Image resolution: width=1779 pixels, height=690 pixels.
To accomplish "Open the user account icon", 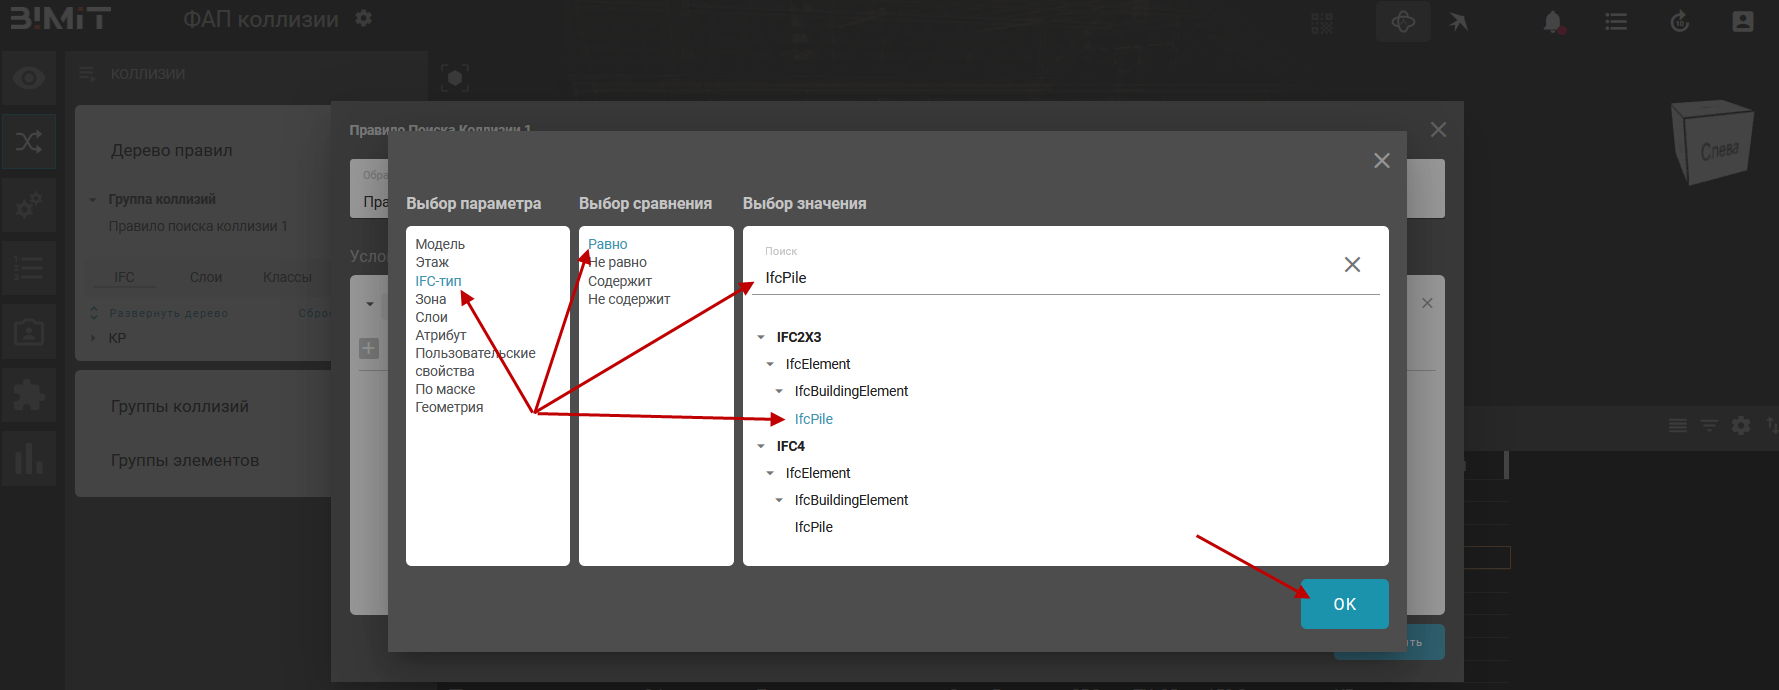I will click(x=1742, y=22).
